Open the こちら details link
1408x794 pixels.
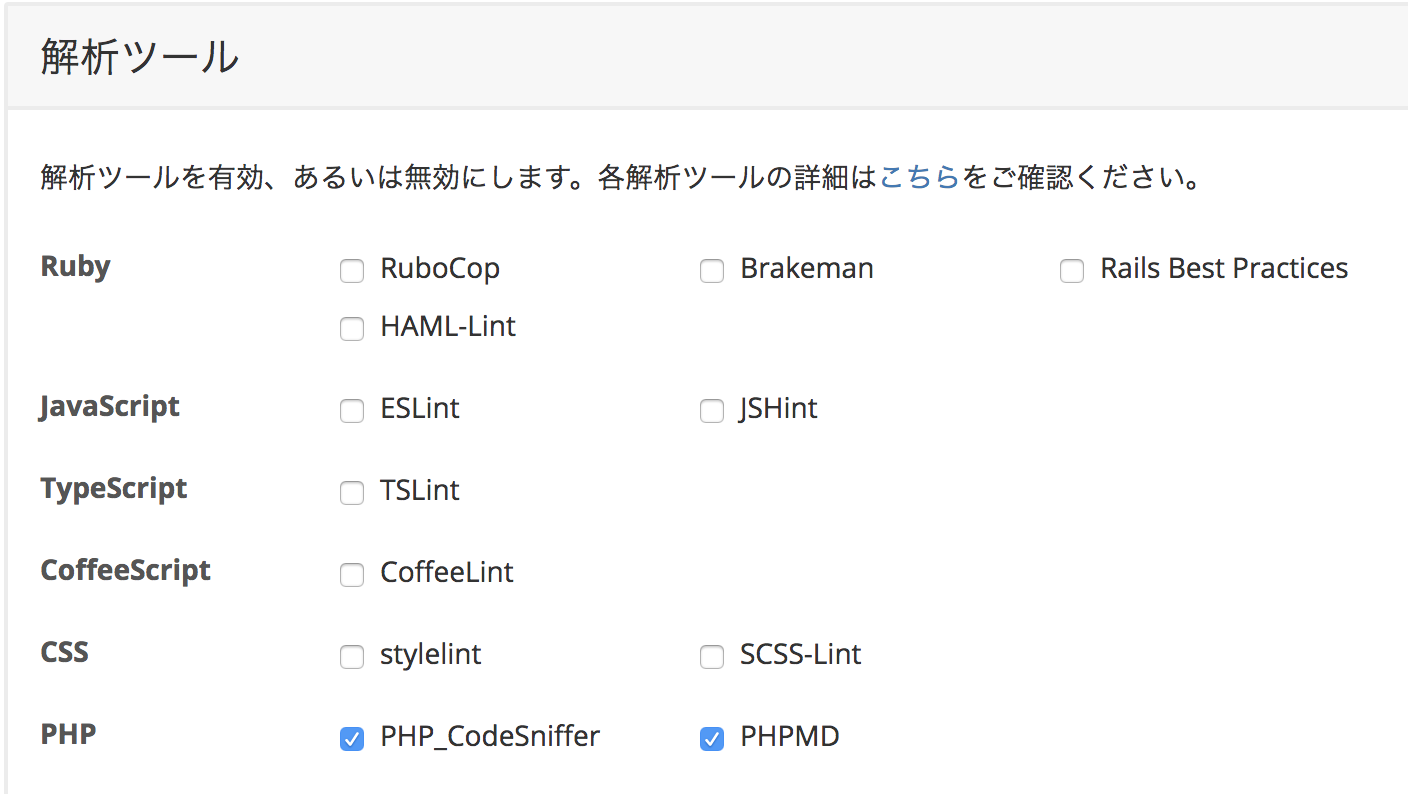point(920,179)
